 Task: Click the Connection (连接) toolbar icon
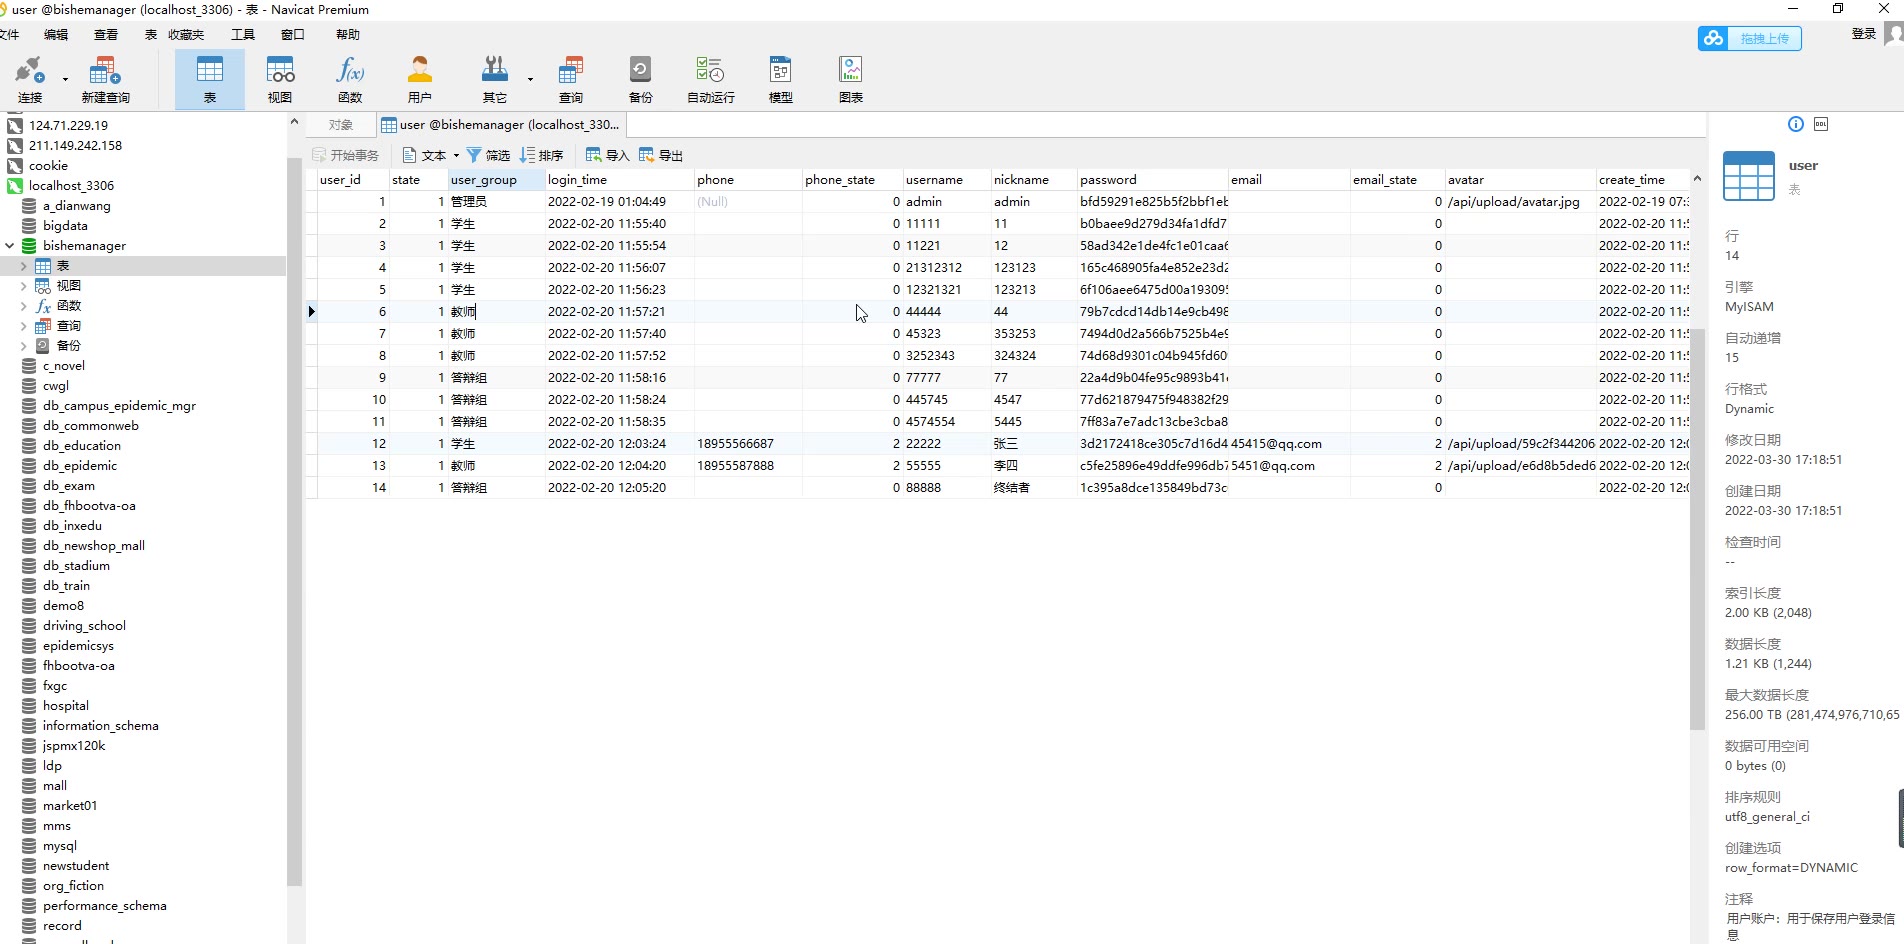click(29, 79)
